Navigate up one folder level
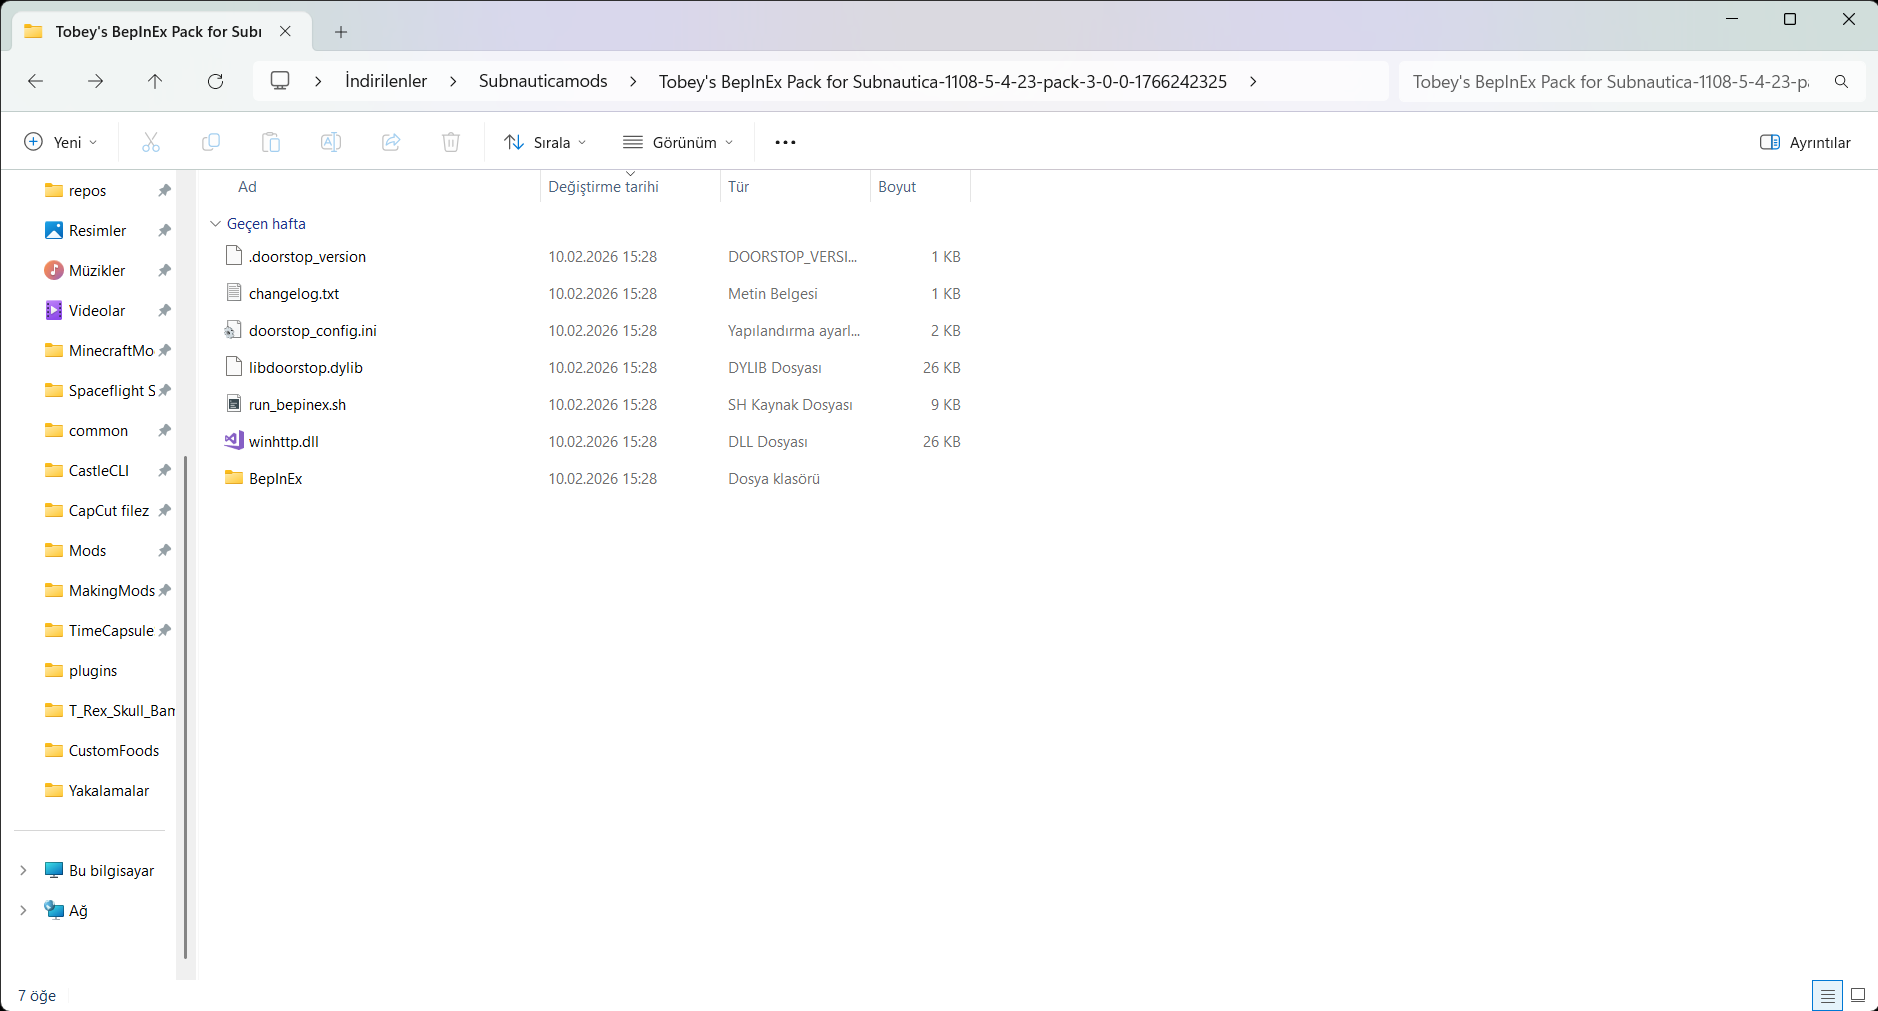1878x1011 pixels. point(155,81)
